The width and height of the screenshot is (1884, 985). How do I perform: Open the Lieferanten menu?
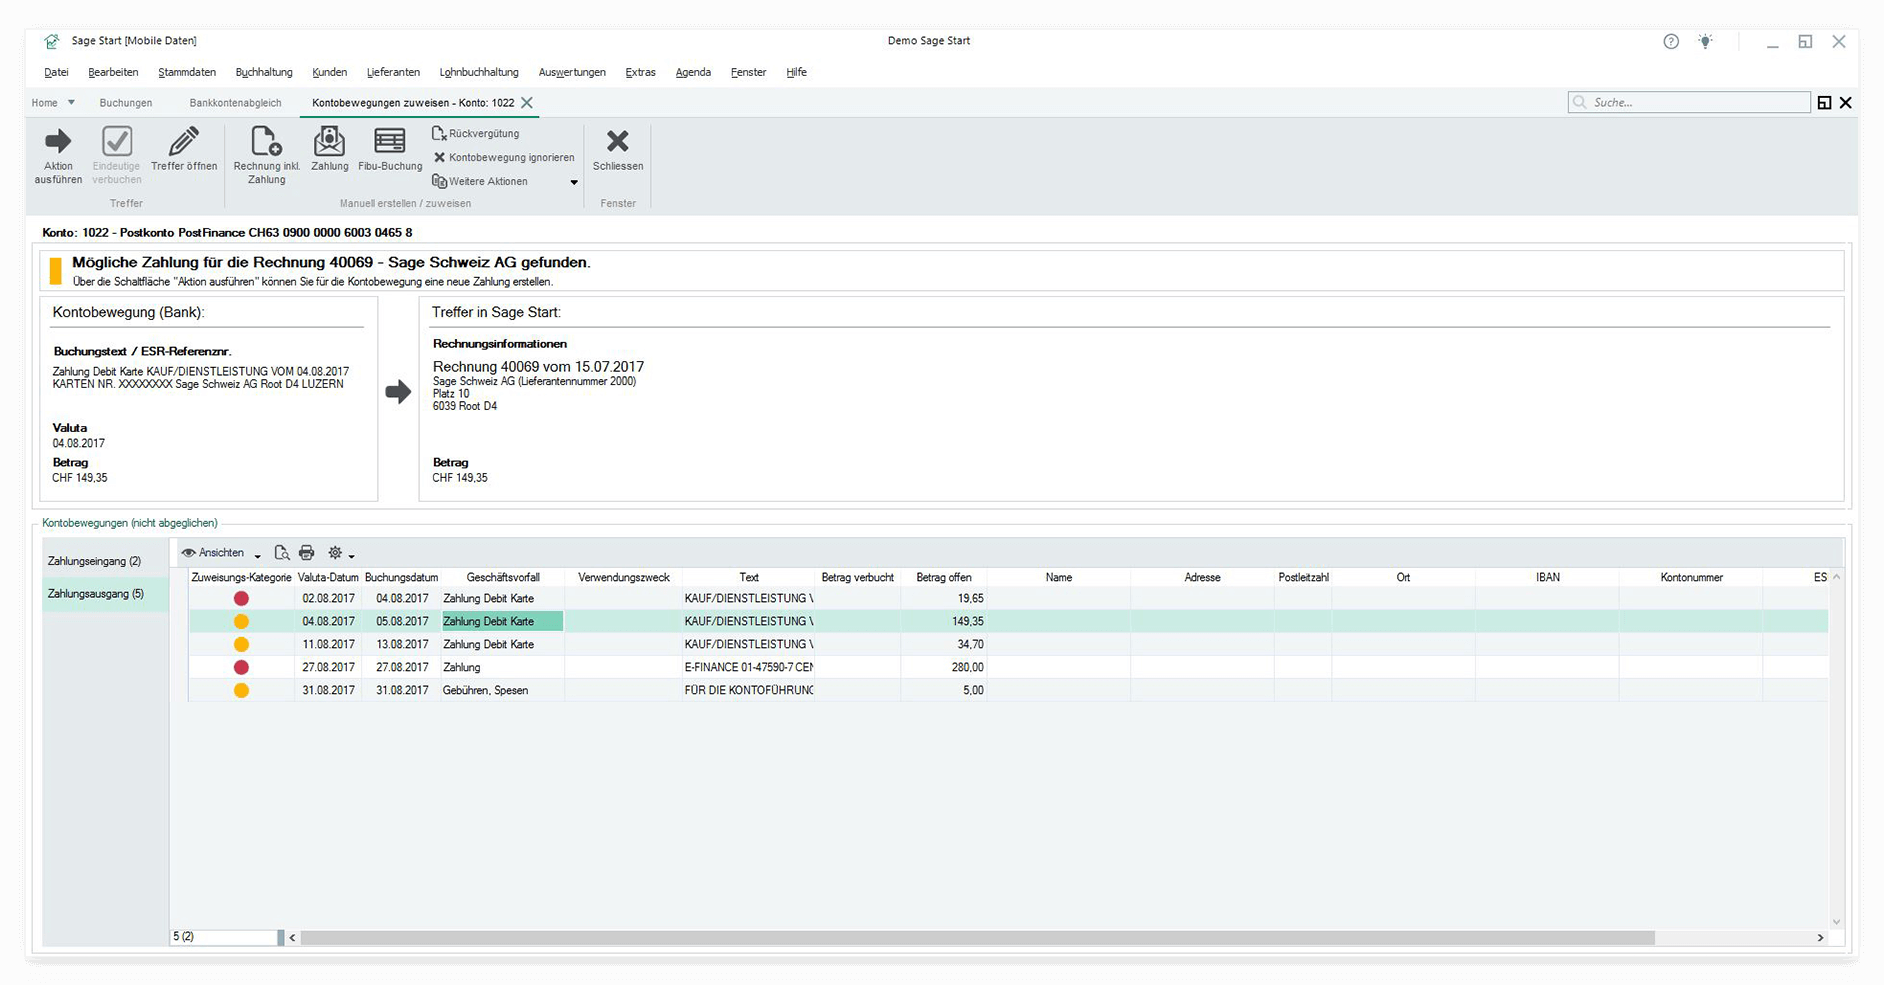pyautogui.click(x=393, y=72)
